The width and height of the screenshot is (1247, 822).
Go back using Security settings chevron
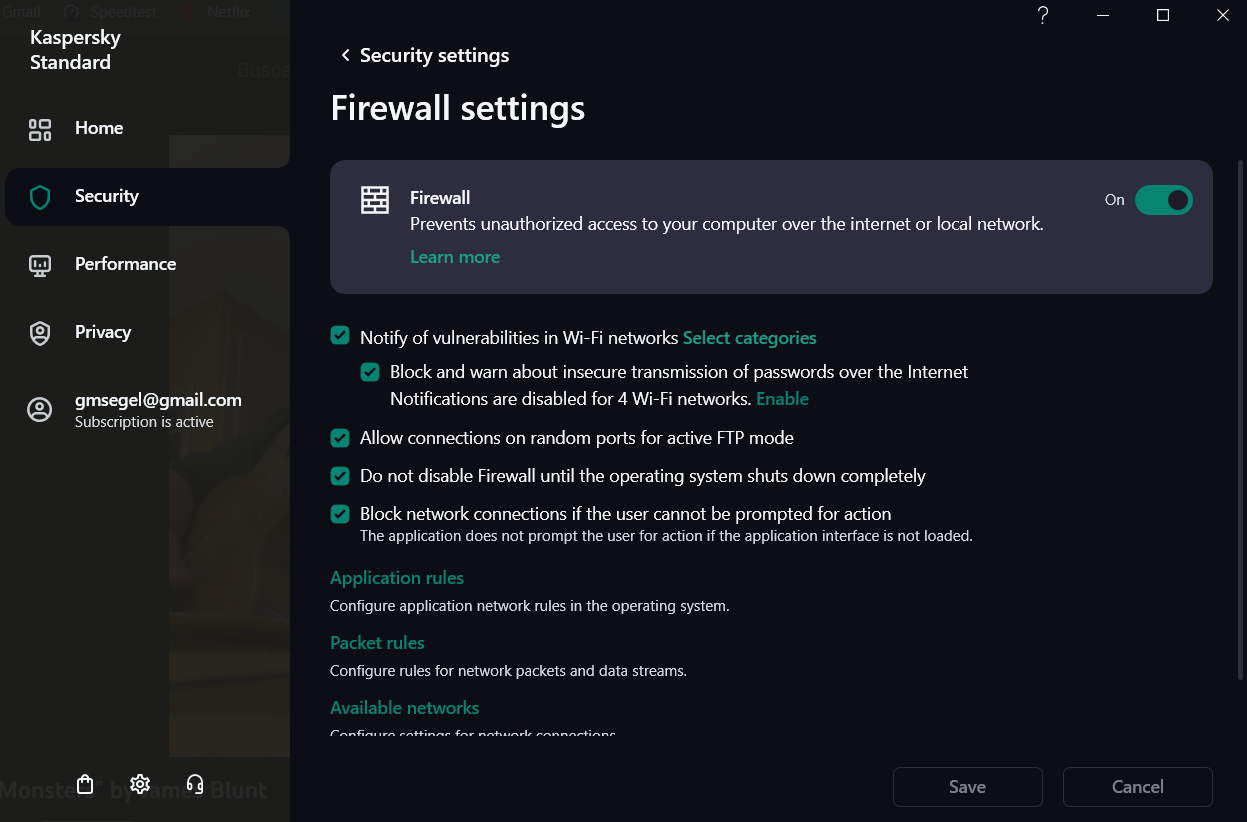pyautogui.click(x=345, y=56)
